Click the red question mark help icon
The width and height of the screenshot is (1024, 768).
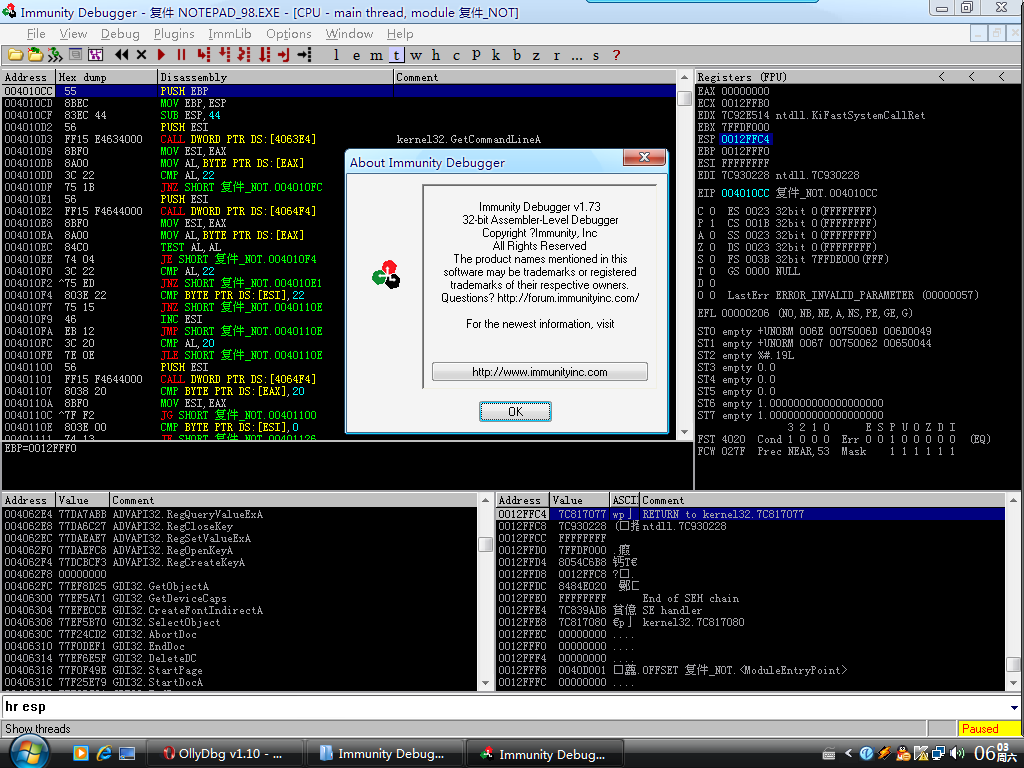(x=616, y=56)
